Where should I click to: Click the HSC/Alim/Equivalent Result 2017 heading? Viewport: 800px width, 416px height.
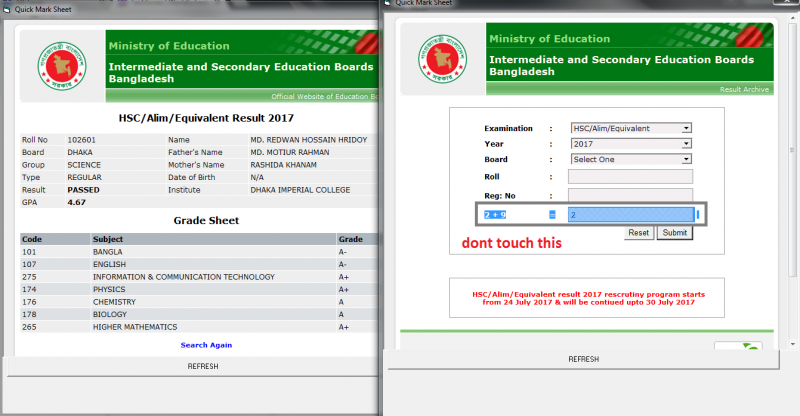click(x=206, y=118)
